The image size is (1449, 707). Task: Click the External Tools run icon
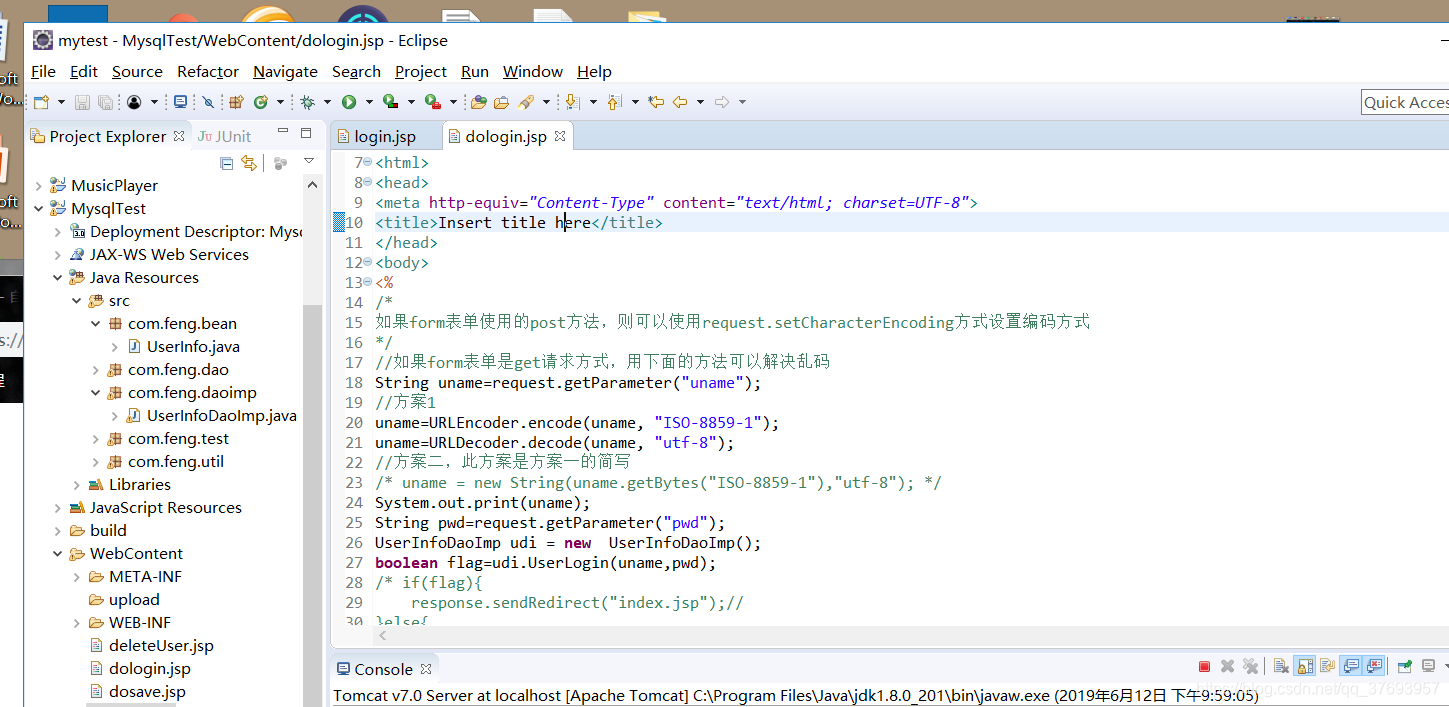(433, 102)
